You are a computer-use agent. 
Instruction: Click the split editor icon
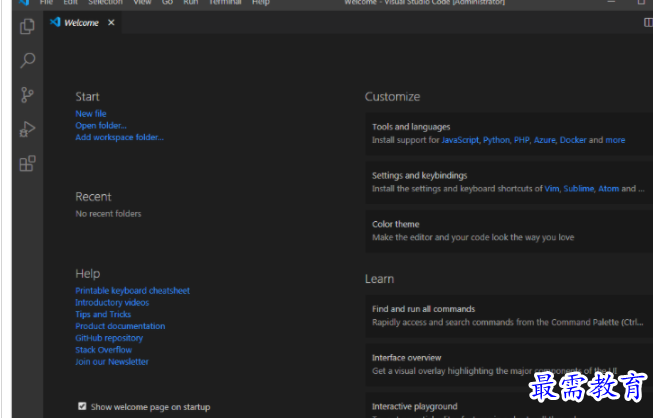648,22
